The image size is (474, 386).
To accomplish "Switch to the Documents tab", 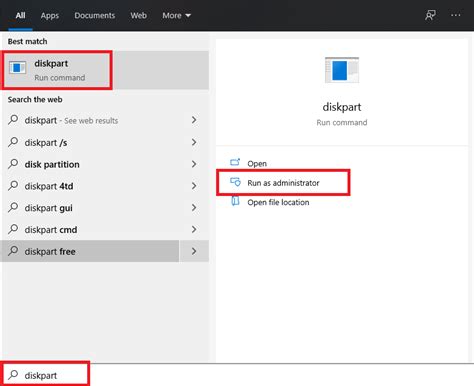I will click(x=95, y=15).
